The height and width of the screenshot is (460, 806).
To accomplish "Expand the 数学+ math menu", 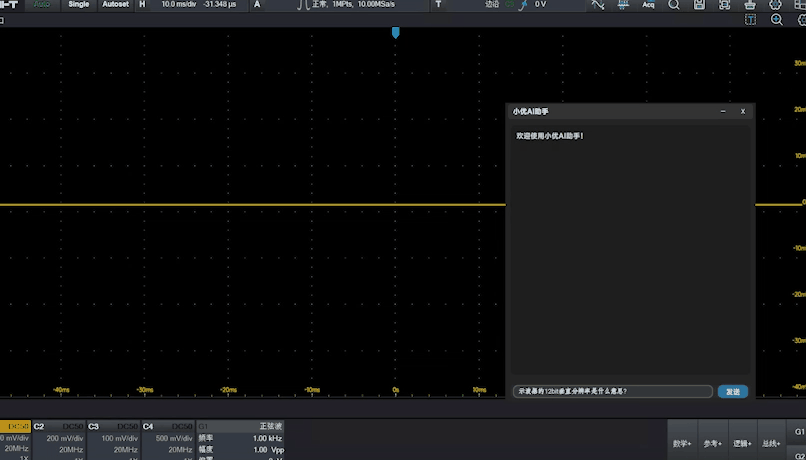I will click(682, 442).
